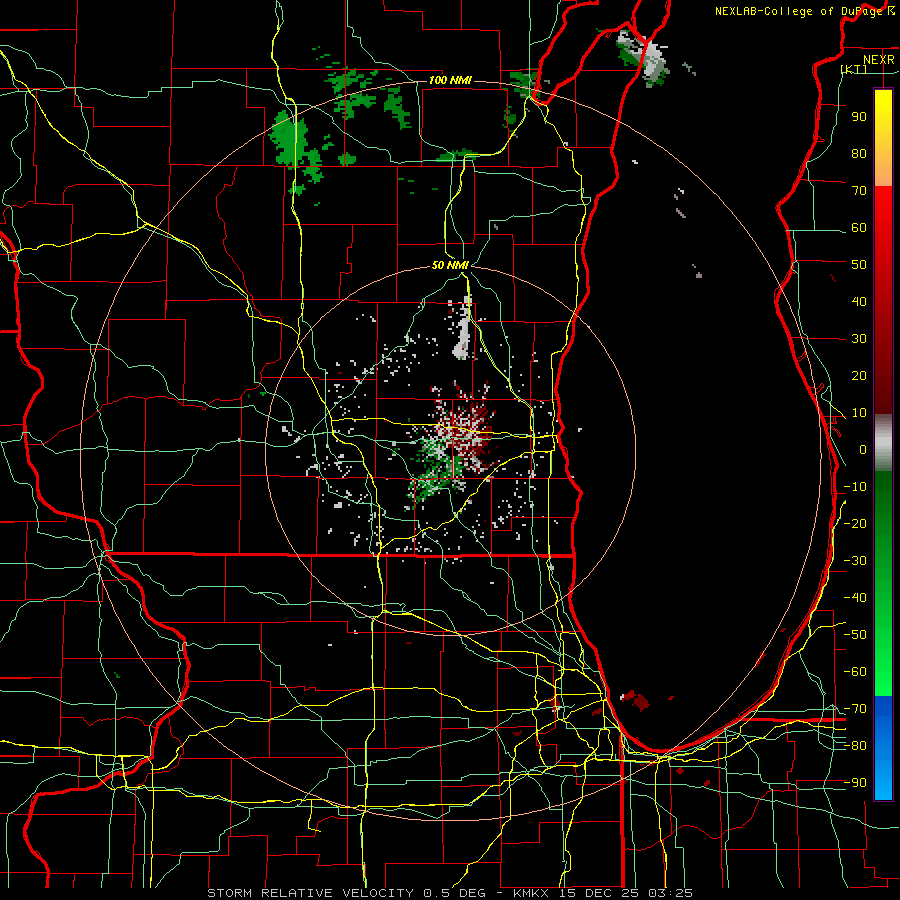Click the STORM RELATIVE VELOCITY product title
The image size is (900, 900).
pyautogui.click(x=311, y=893)
